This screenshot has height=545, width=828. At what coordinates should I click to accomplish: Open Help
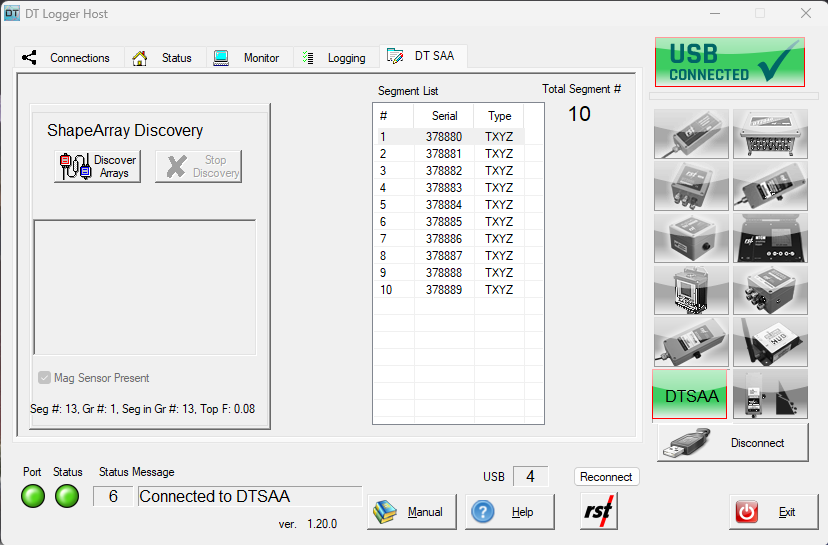[x=510, y=512]
